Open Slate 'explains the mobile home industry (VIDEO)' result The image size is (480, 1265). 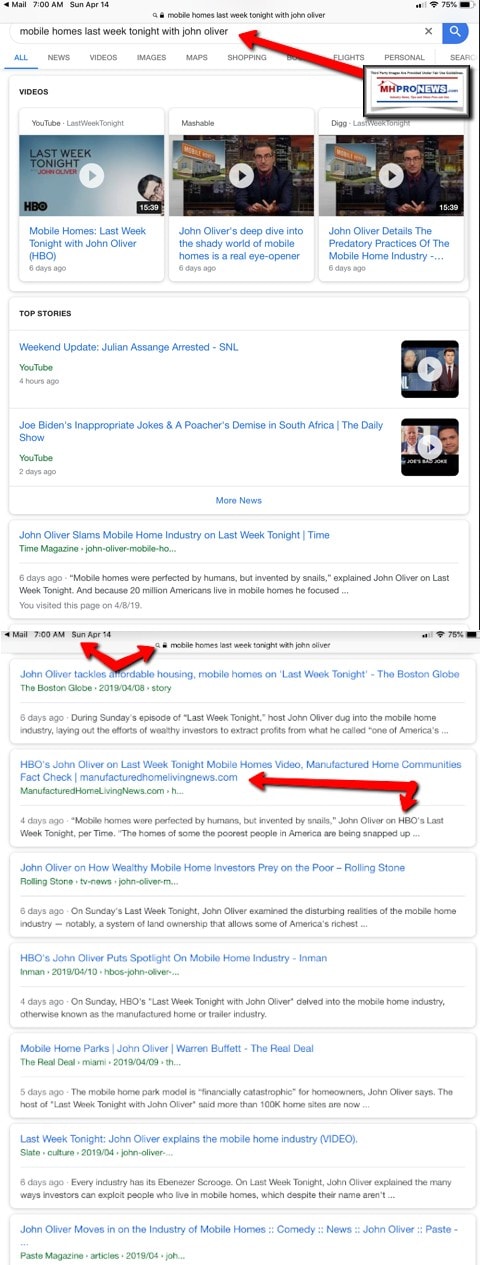coord(189,1138)
